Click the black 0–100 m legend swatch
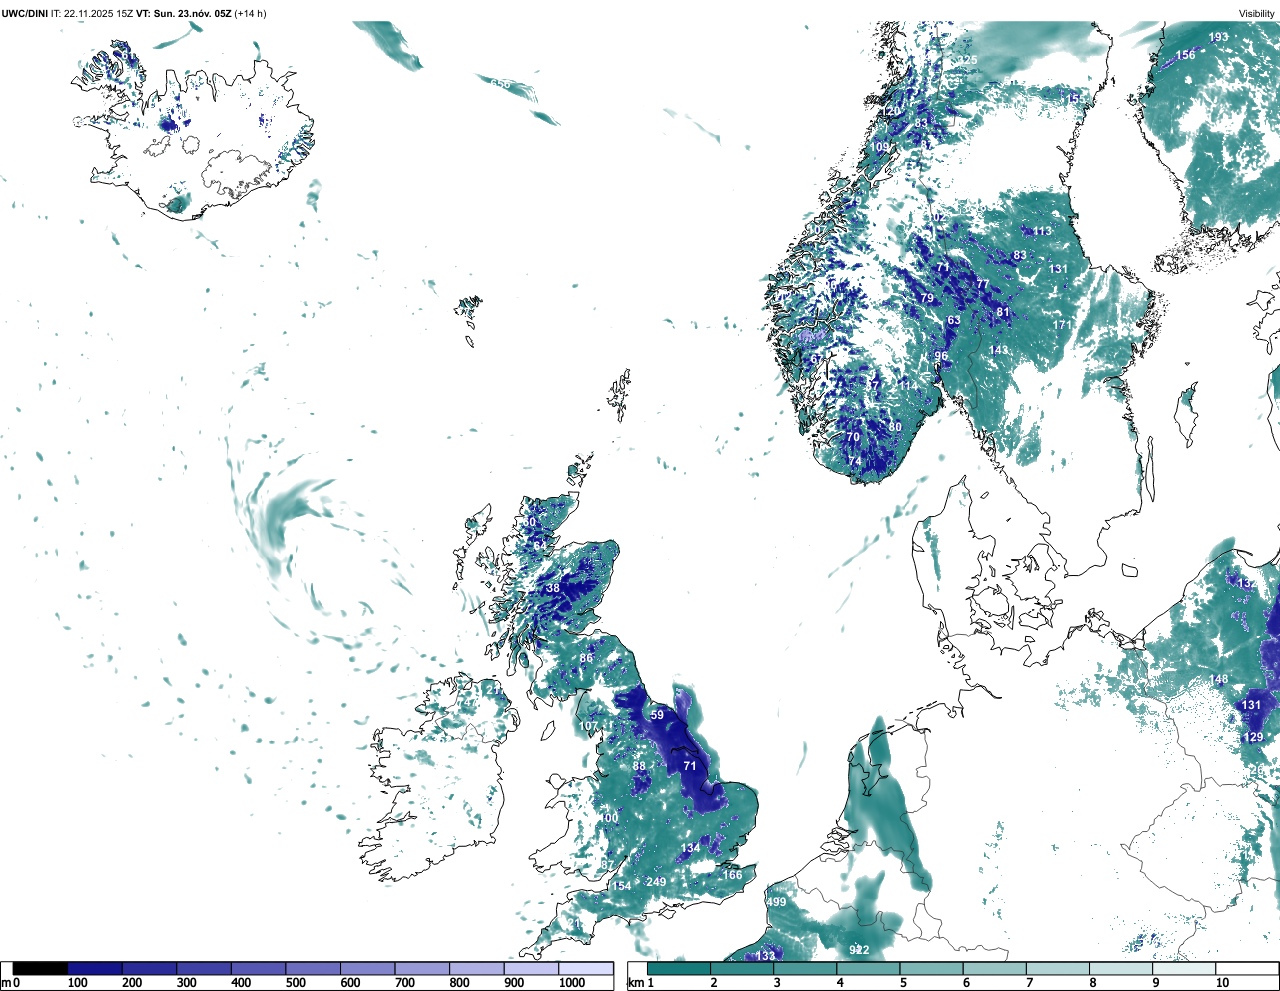Viewport: 1280px width, 991px height. tap(40, 969)
